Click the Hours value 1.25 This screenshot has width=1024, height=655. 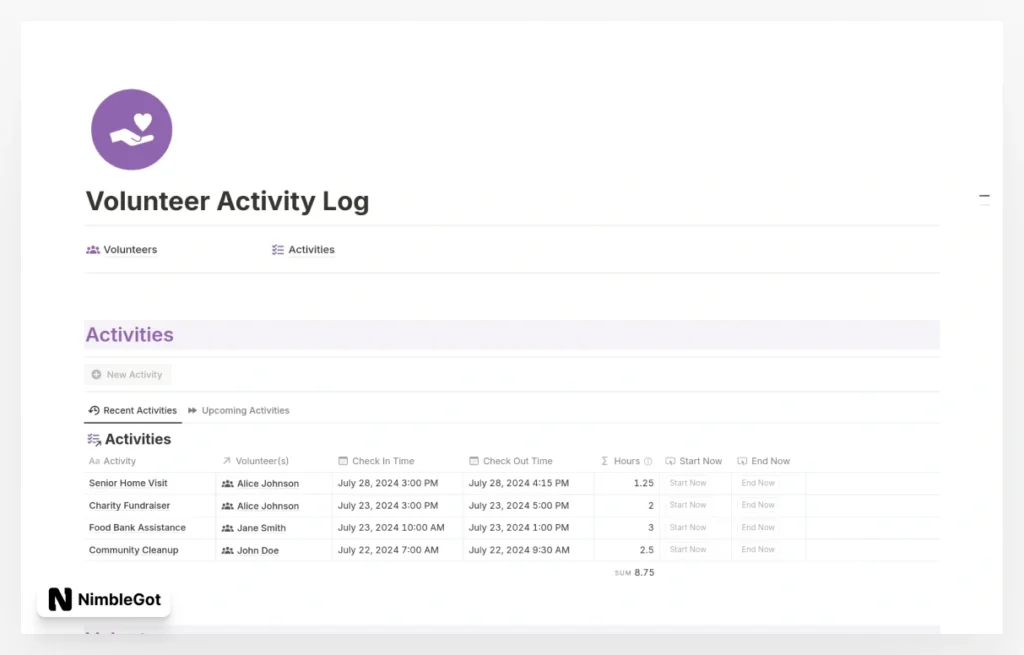click(x=643, y=483)
